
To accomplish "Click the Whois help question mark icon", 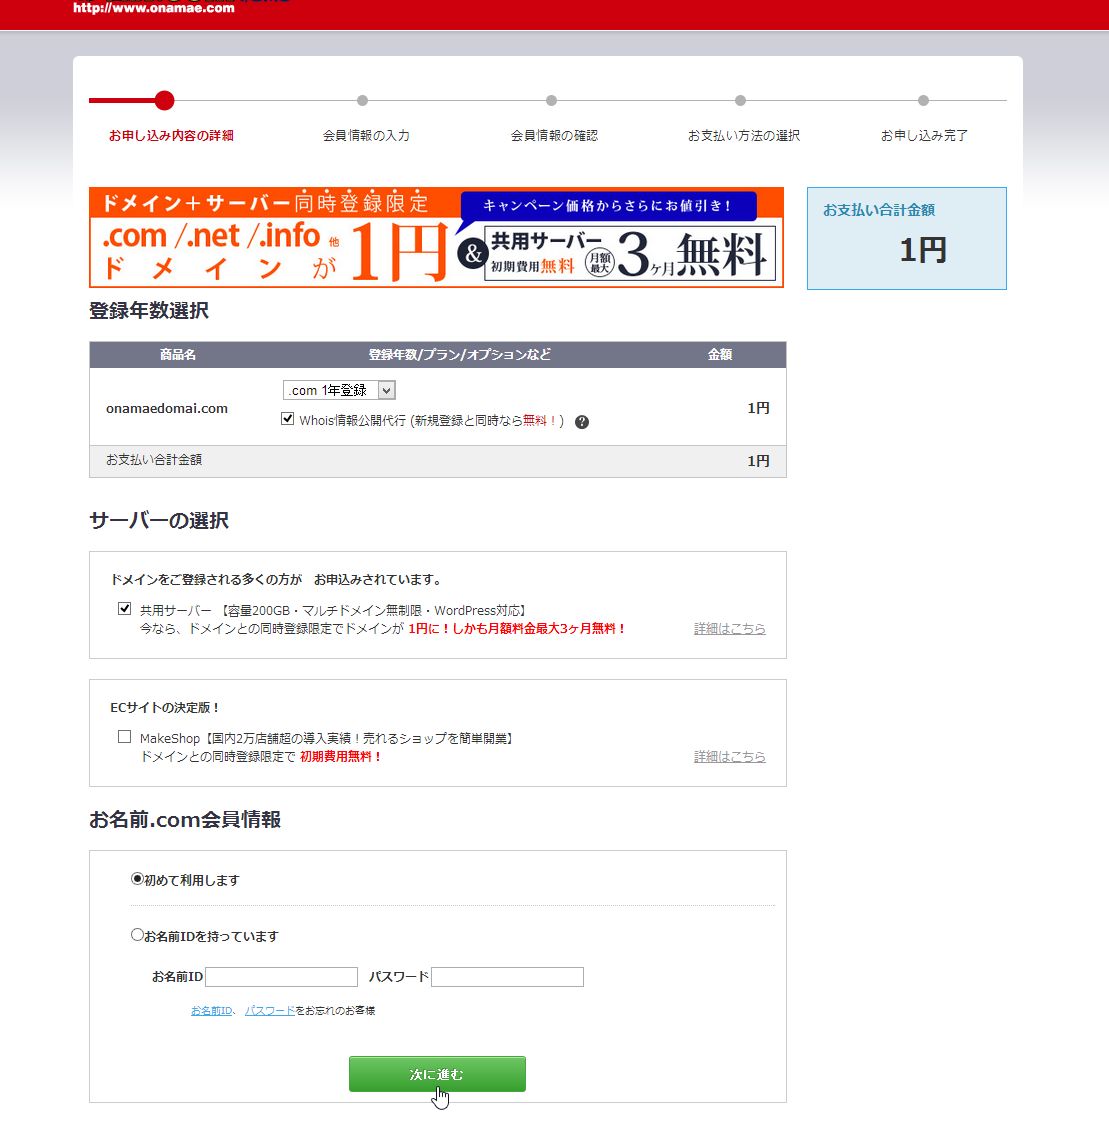I will click(582, 422).
